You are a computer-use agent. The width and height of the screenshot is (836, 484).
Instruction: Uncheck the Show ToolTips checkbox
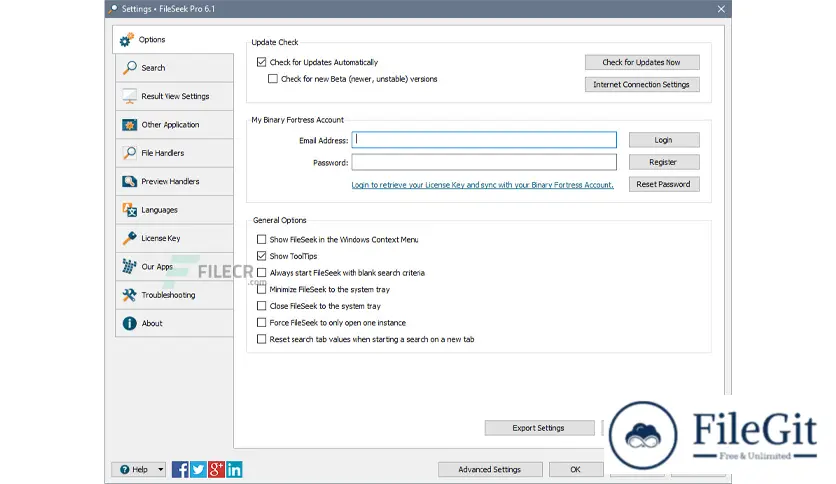pos(262,256)
